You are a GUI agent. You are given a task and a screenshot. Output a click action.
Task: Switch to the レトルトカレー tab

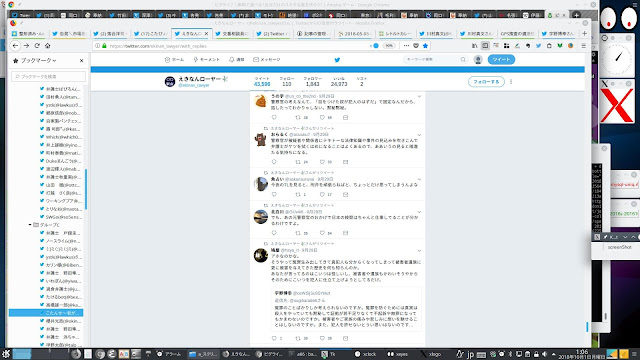click(x=395, y=33)
